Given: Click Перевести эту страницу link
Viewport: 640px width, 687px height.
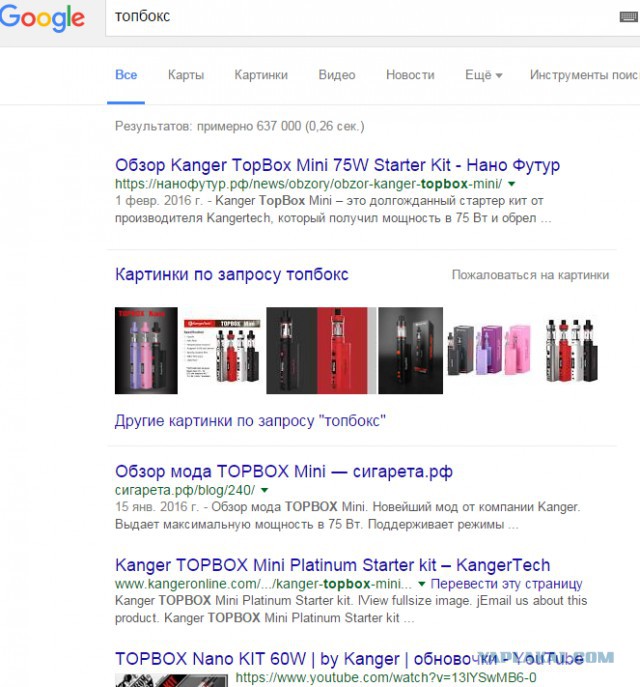Looking at the screenshot, I should coord(506,584).
